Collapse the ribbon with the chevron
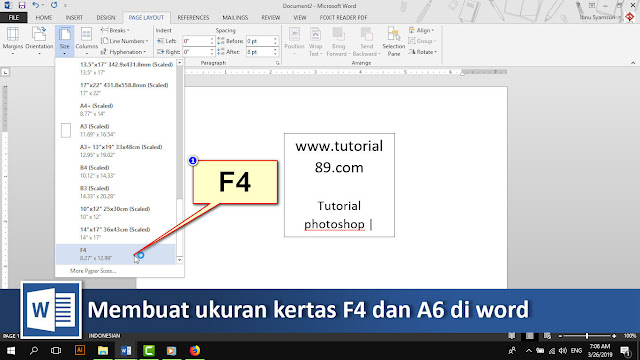 coord(633,63)
